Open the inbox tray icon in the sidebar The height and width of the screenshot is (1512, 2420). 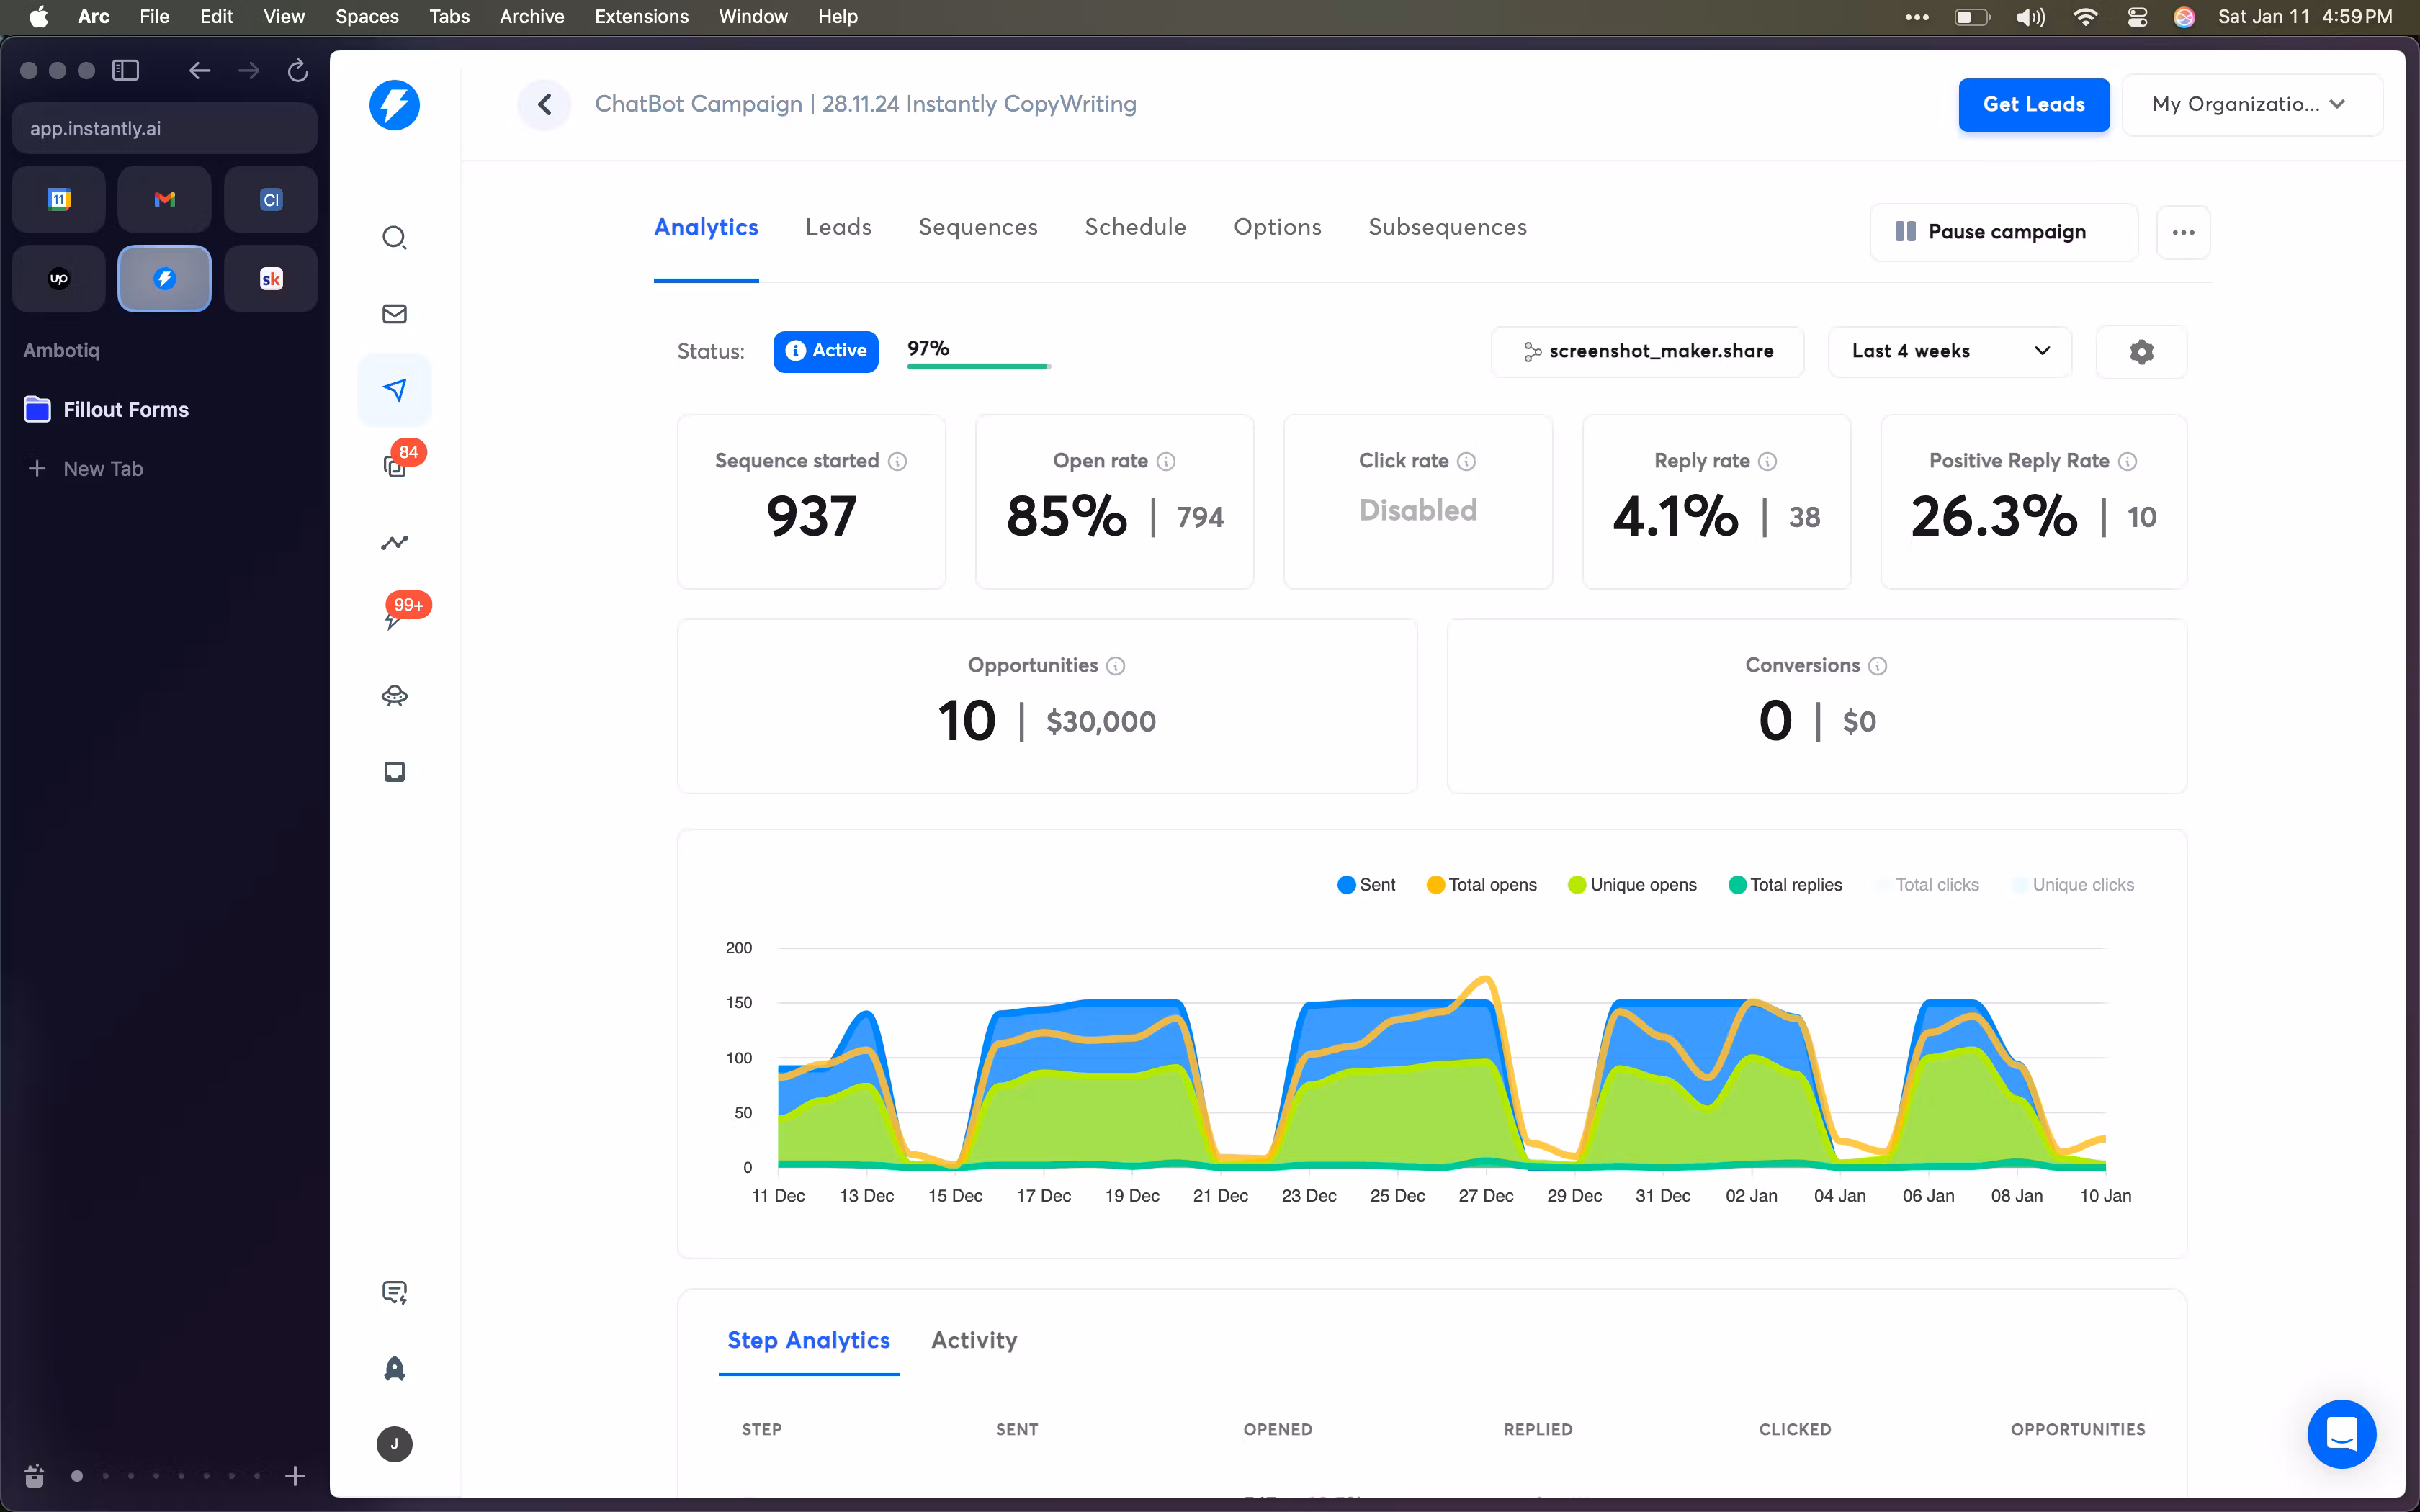(x=394, y=771)
